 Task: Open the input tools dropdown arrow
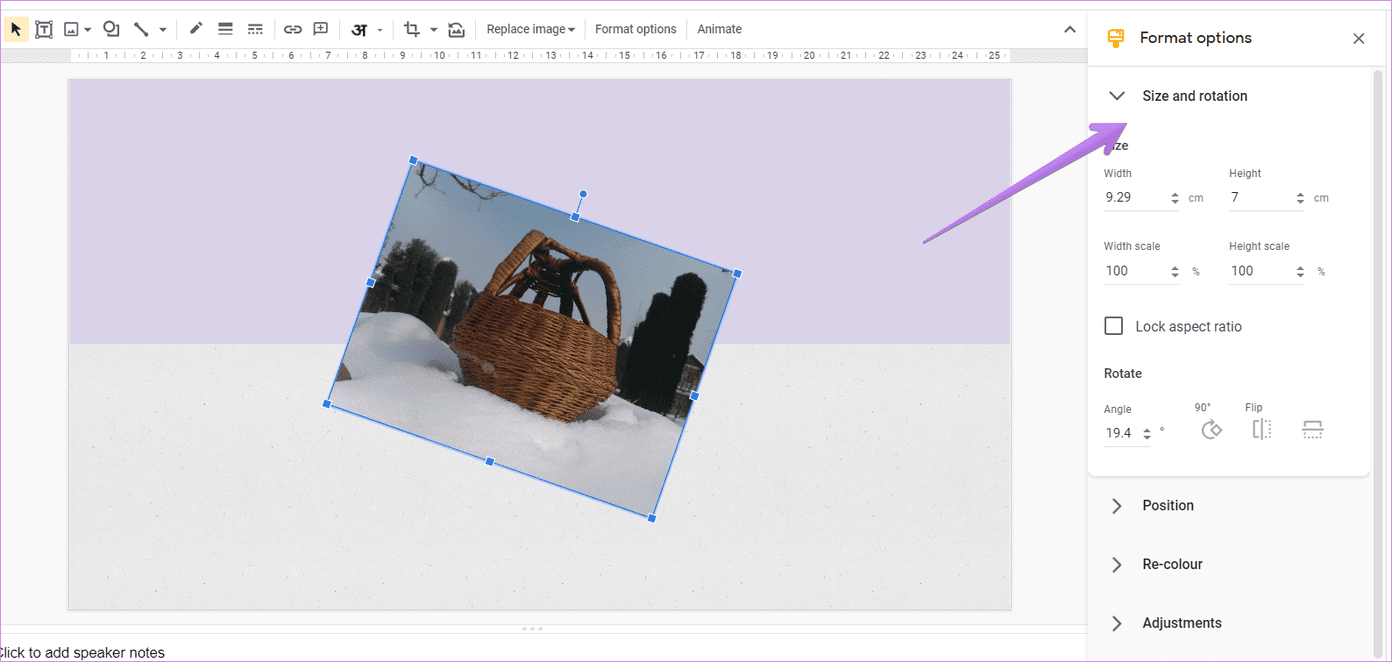click(380, 30)
